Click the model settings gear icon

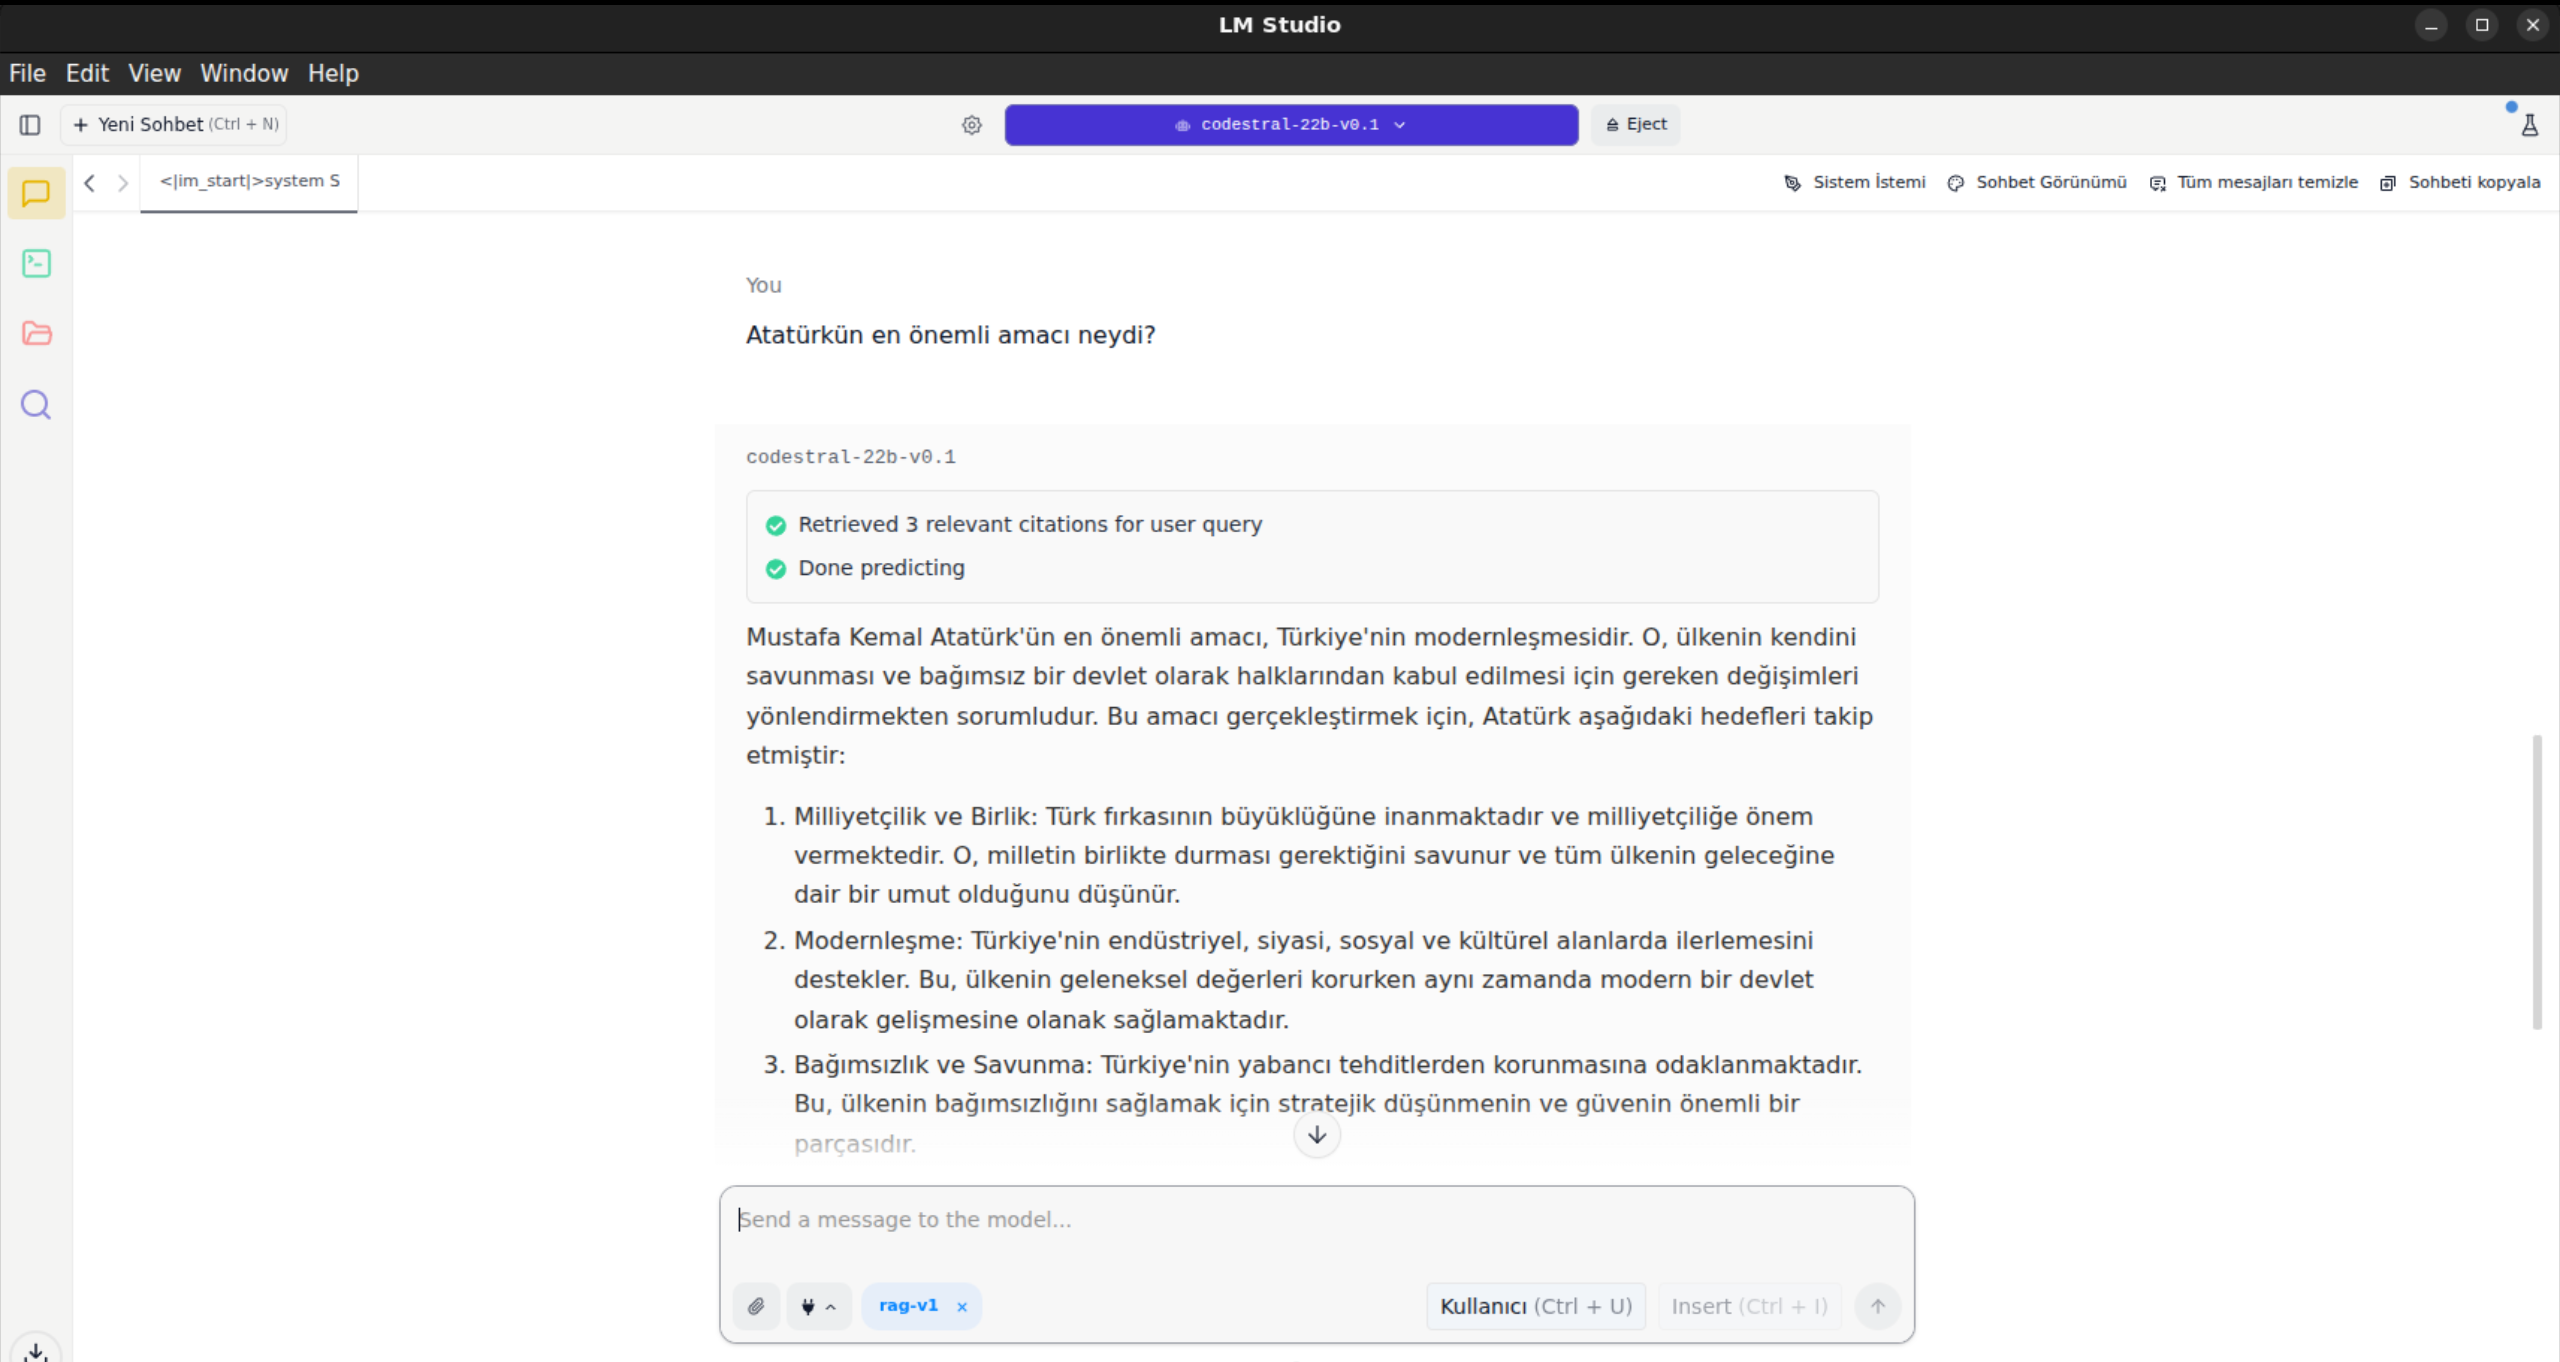click(971, 125)
